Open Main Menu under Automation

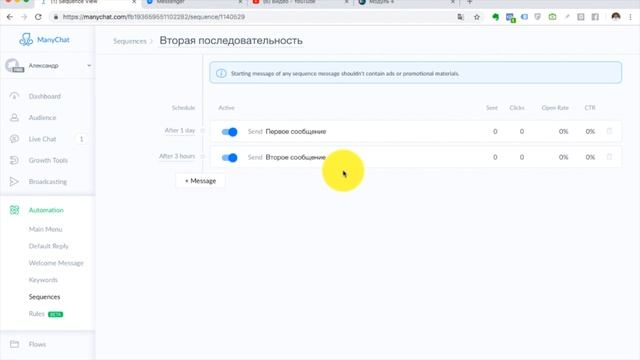click(x=45, y=229)
